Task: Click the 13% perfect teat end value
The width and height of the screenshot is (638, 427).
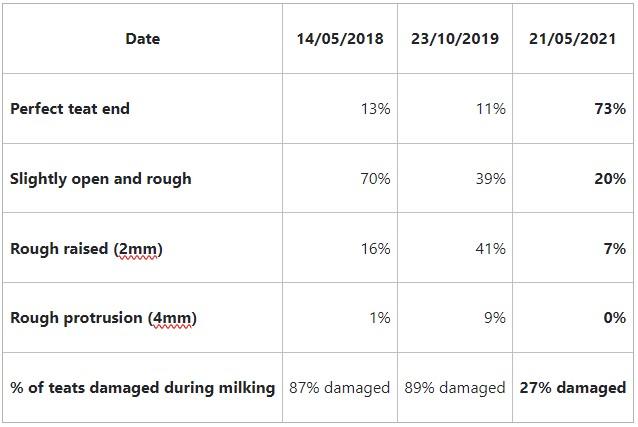Action: tap(375, 109)
